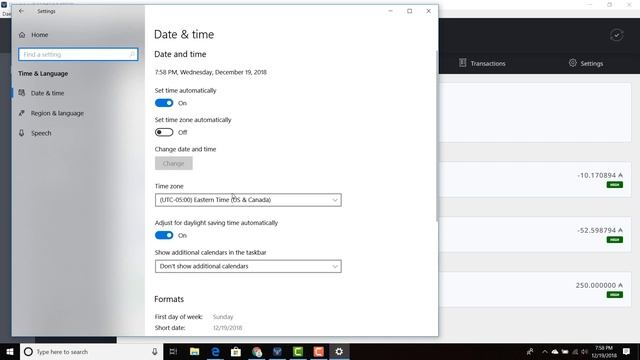The image size is (640, 360).
Task: Open Windows Start menu
Action: pos(10,351)
